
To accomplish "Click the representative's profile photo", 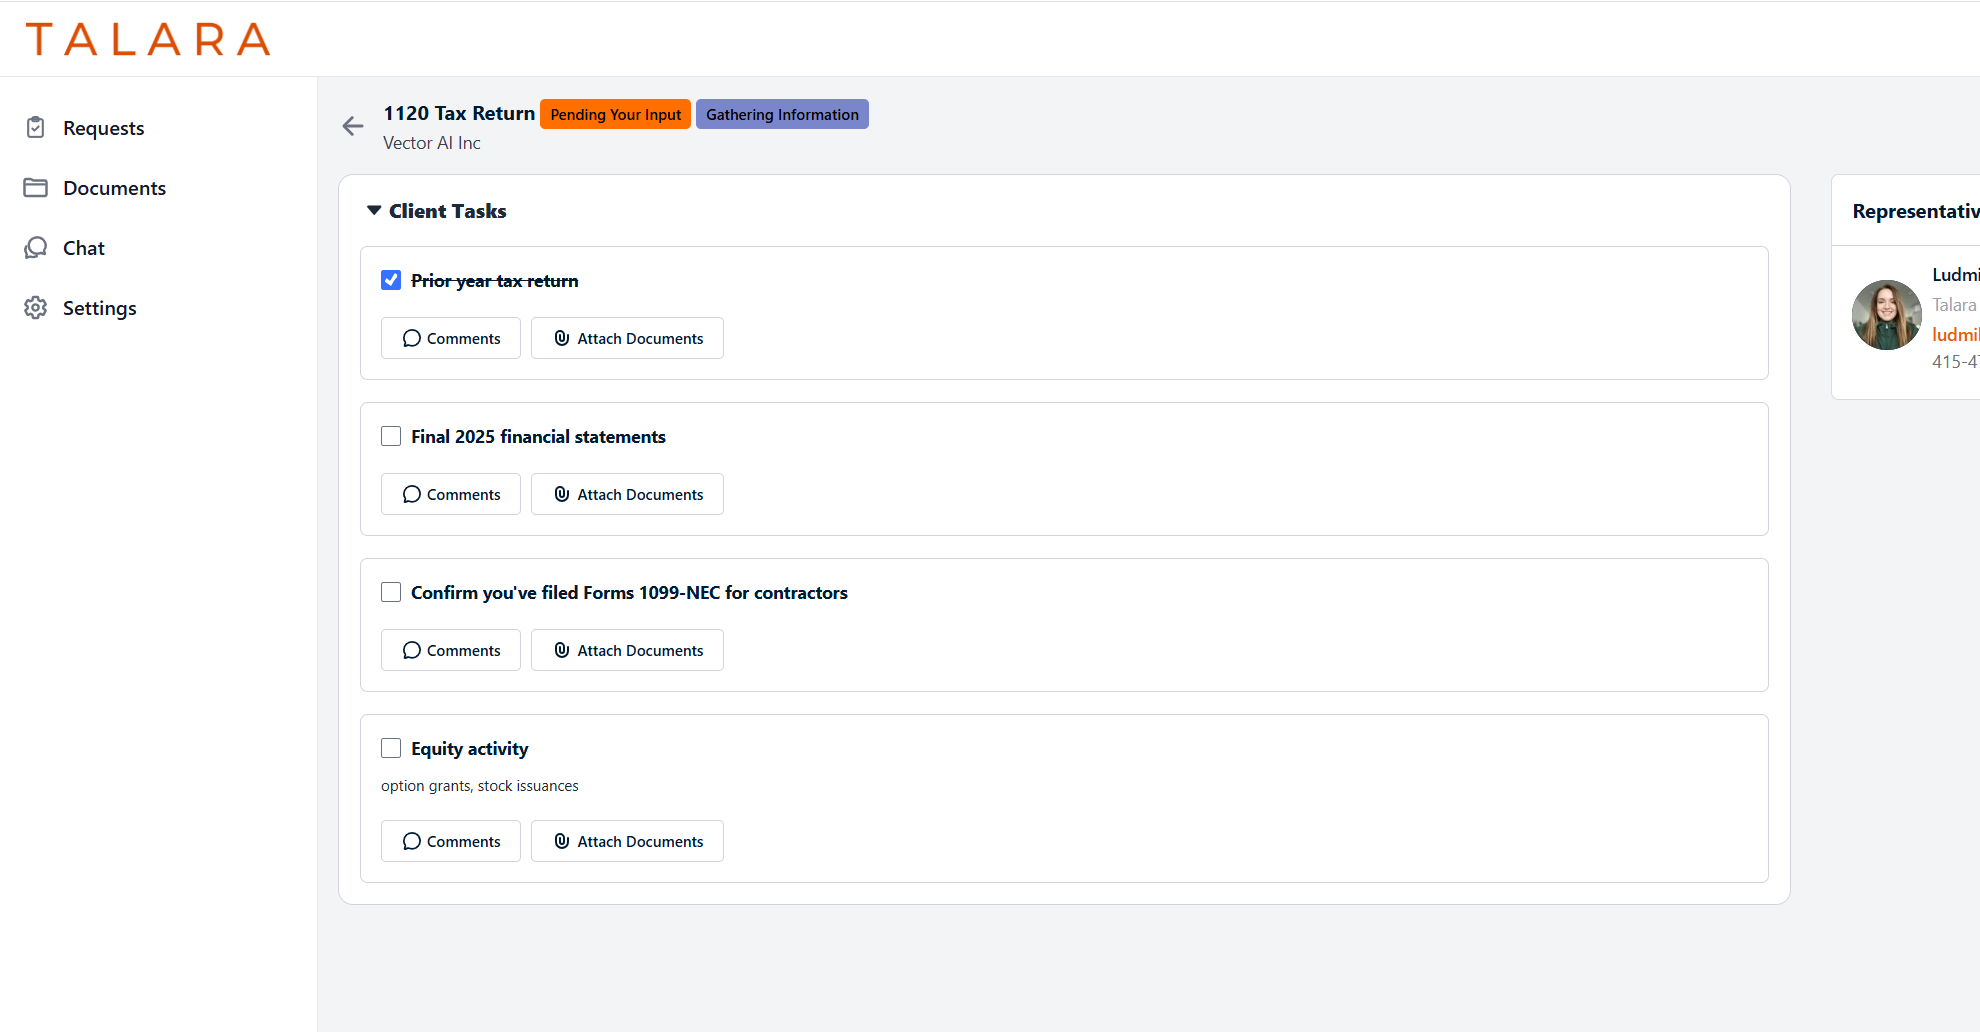I will (1887, 315).
